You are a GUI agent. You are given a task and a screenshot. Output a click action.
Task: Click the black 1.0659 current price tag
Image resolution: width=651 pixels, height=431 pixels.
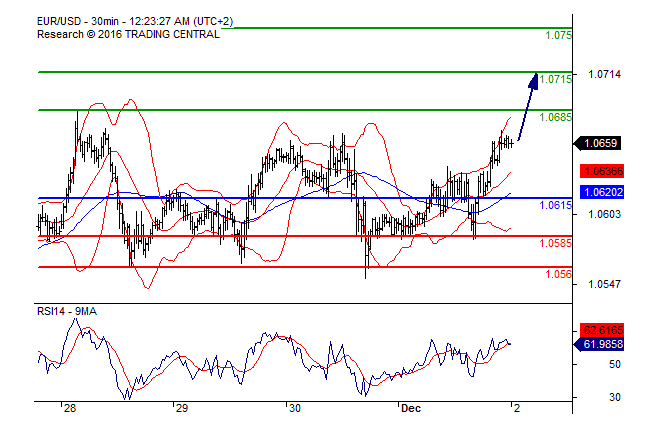coord(598,143)
